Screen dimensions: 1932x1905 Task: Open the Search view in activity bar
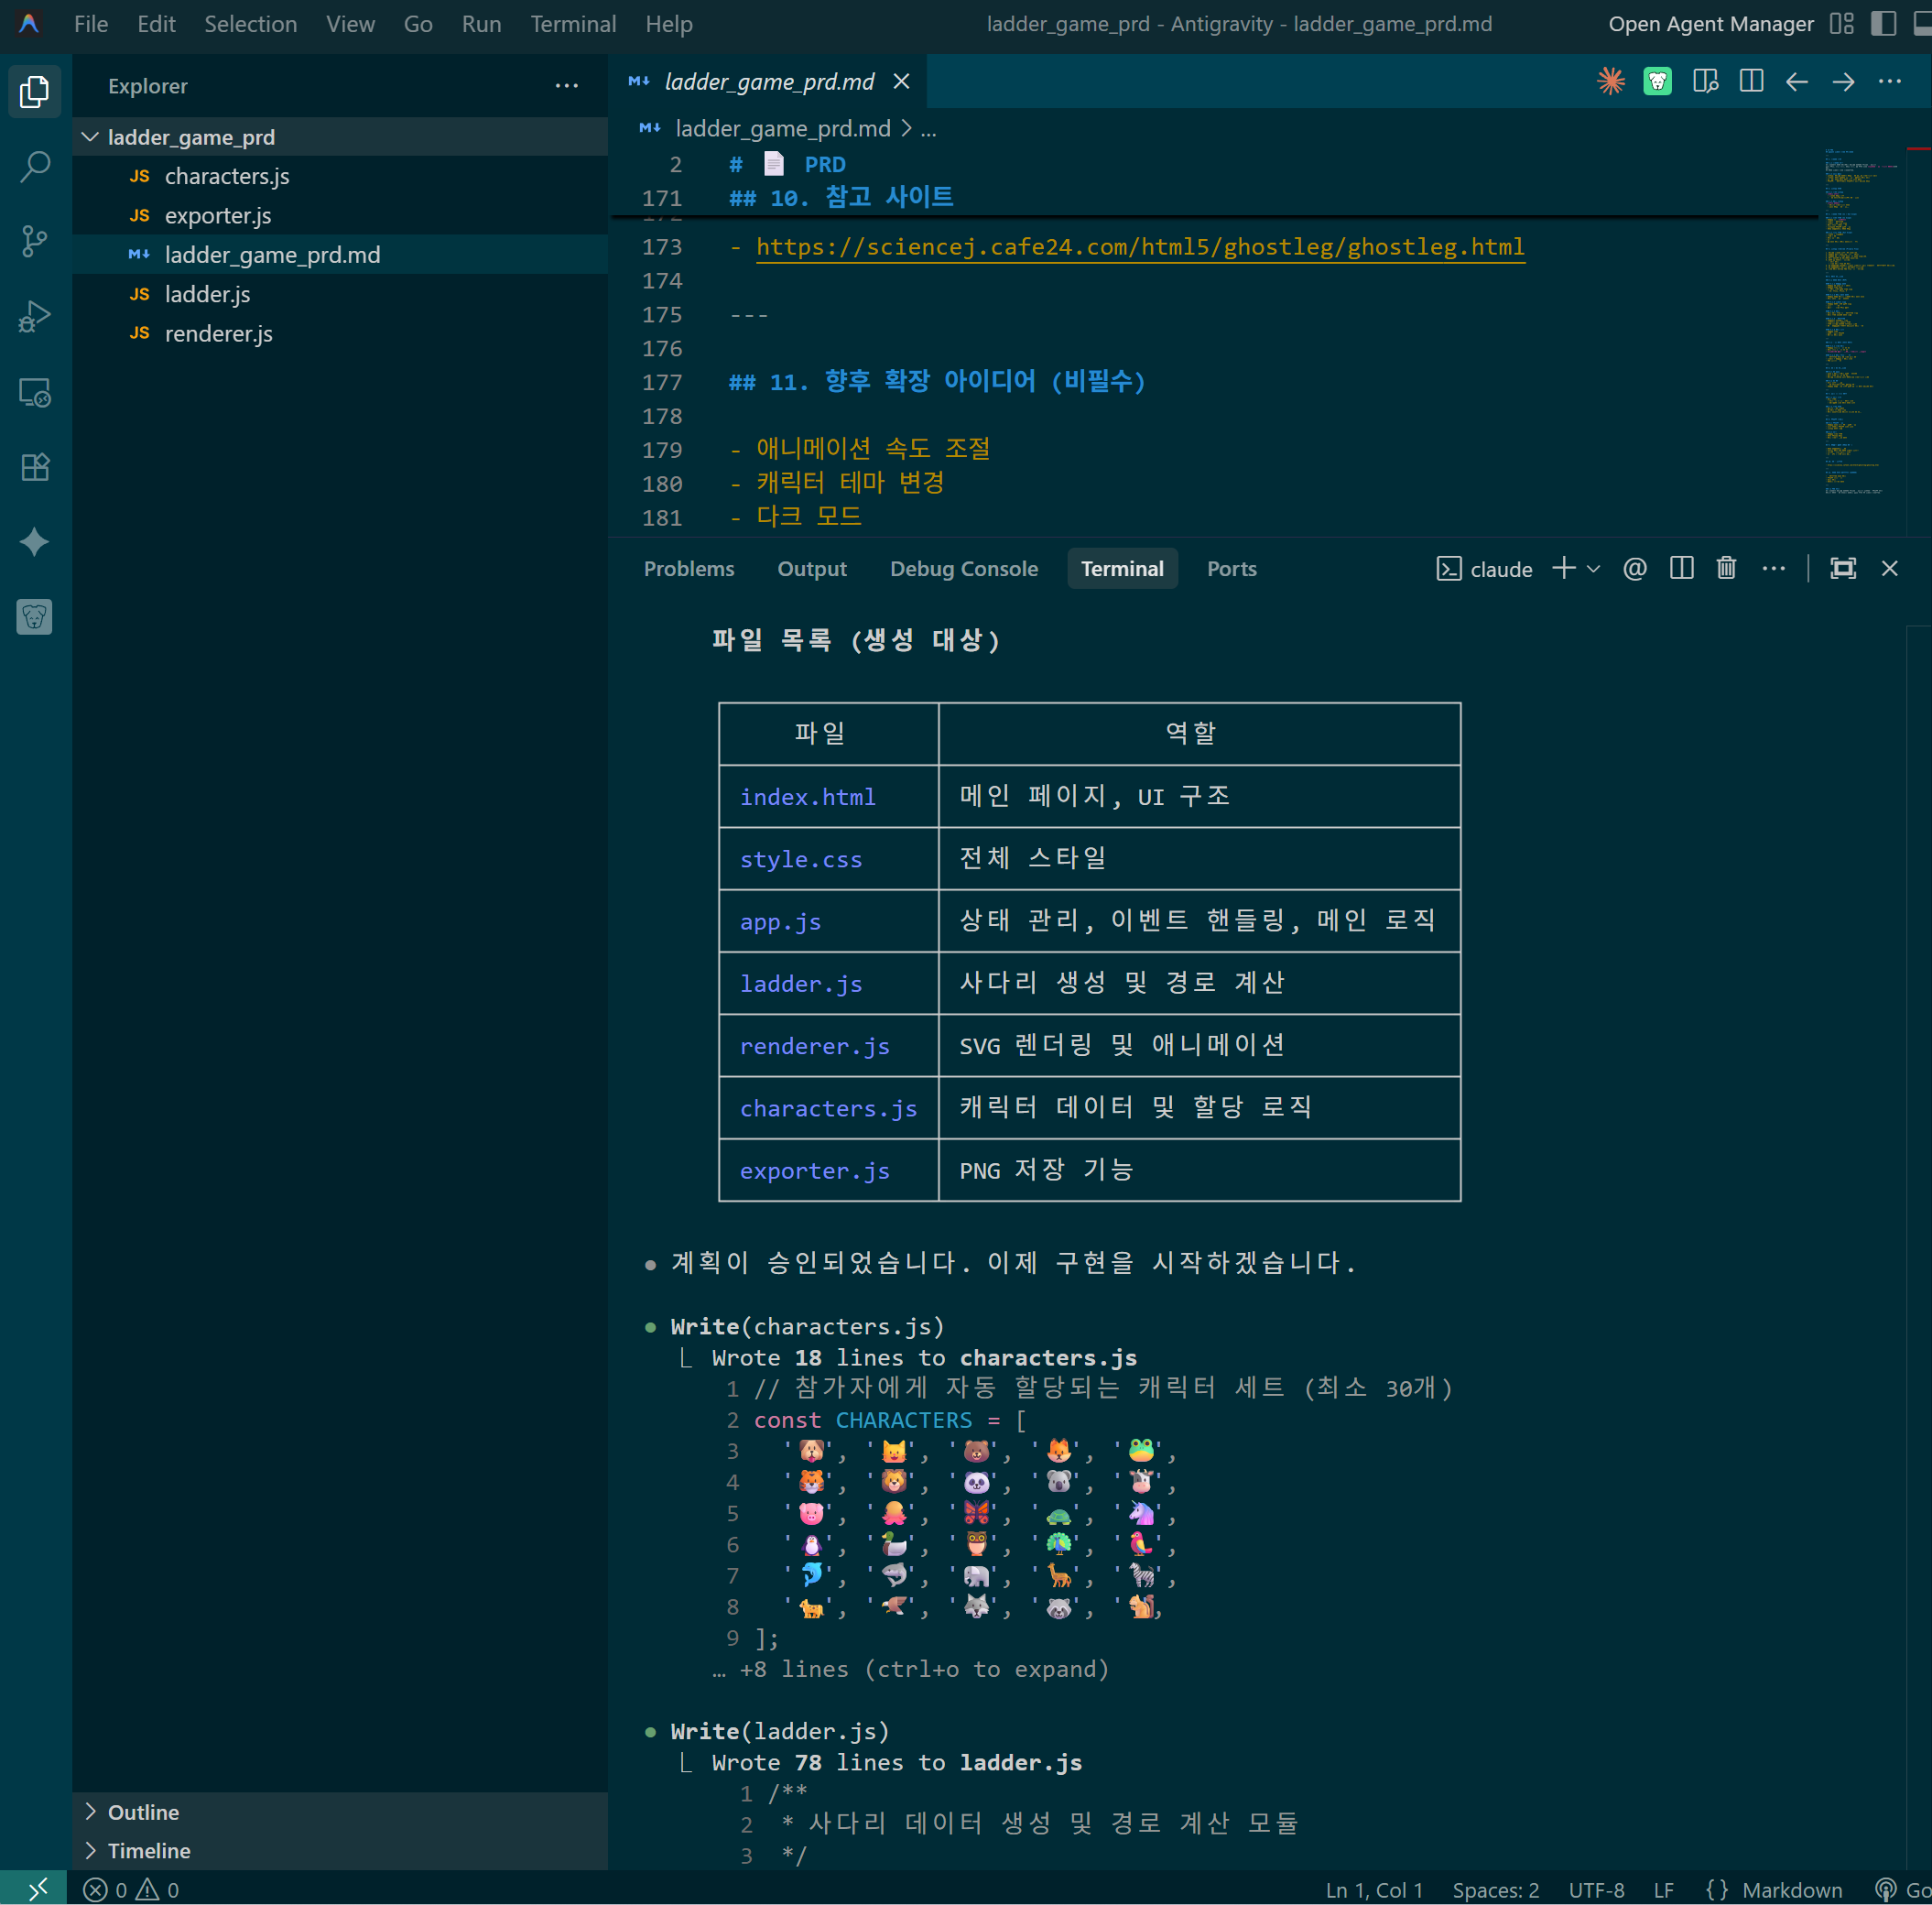click(x=35, y=166)
